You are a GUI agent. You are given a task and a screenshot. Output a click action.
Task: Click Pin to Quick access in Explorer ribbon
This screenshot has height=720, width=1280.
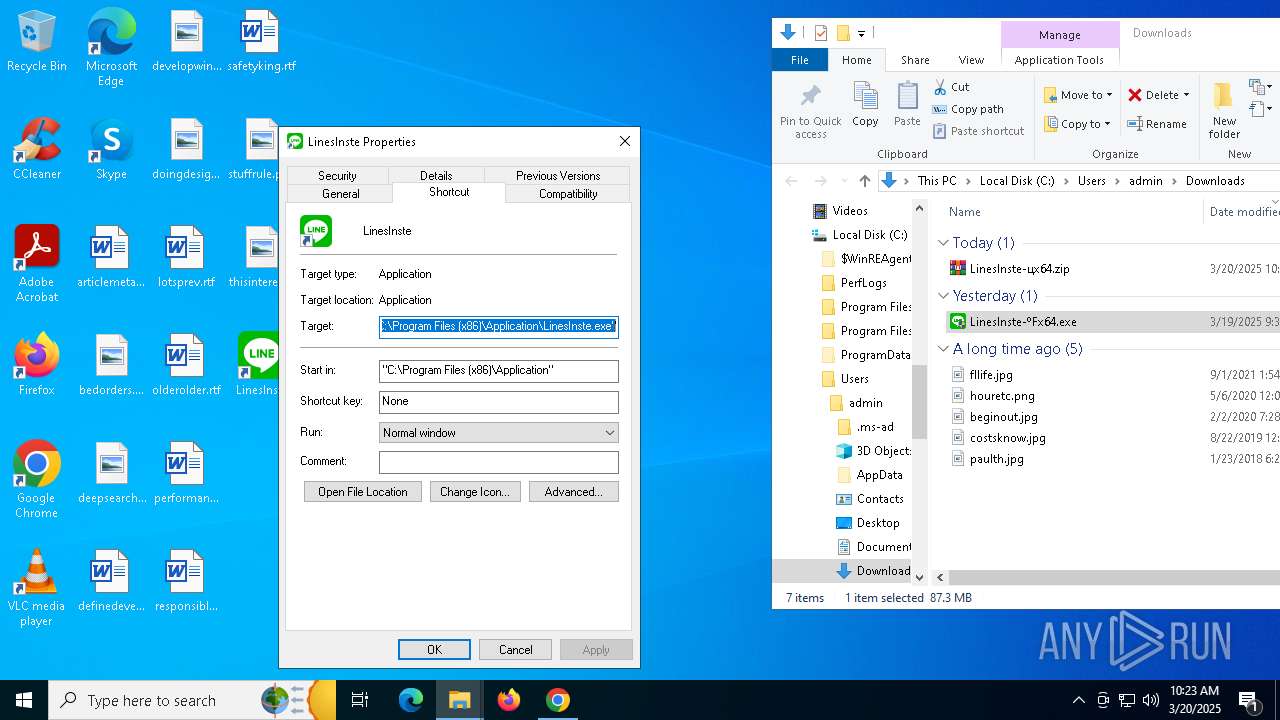[x=811, y=110]
